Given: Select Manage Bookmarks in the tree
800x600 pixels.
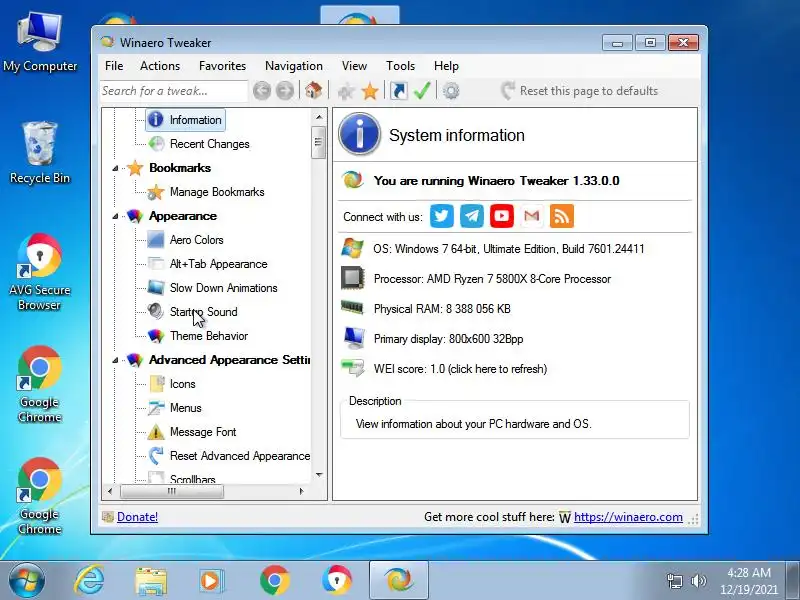Looking at the screenshot, I should (217, 192).
